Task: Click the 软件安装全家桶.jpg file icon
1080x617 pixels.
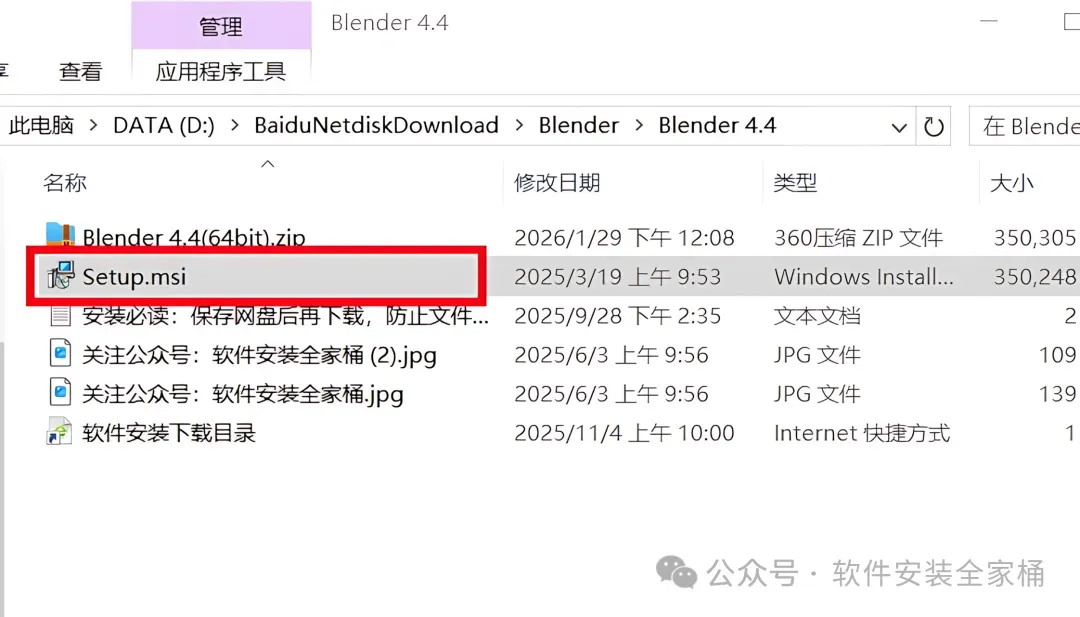Action: [x=61, y=393]
